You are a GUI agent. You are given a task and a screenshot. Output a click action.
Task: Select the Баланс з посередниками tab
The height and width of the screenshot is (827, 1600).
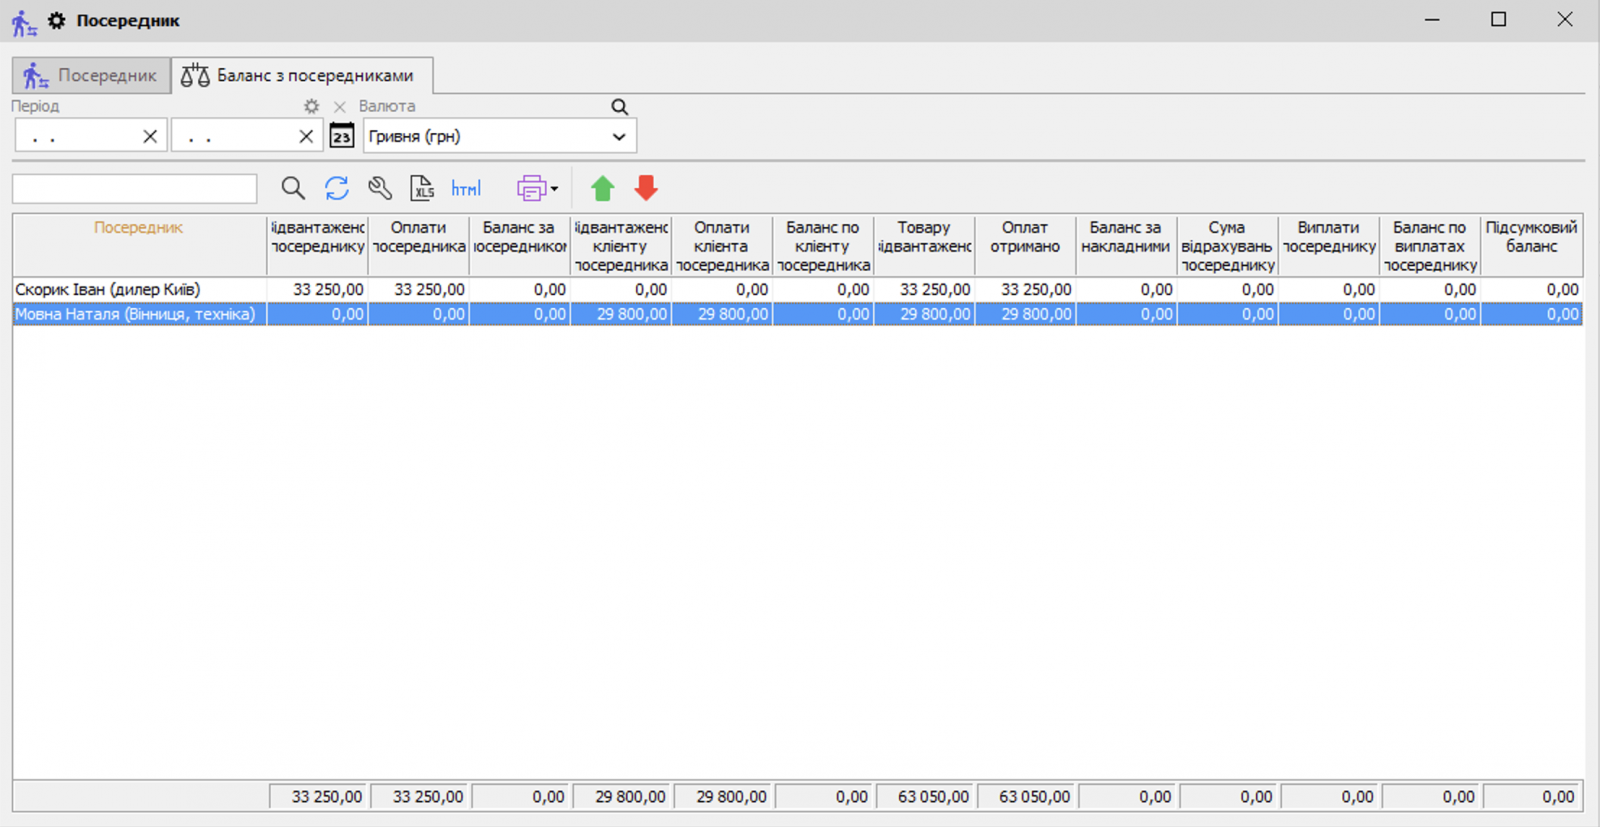(302, 76)
